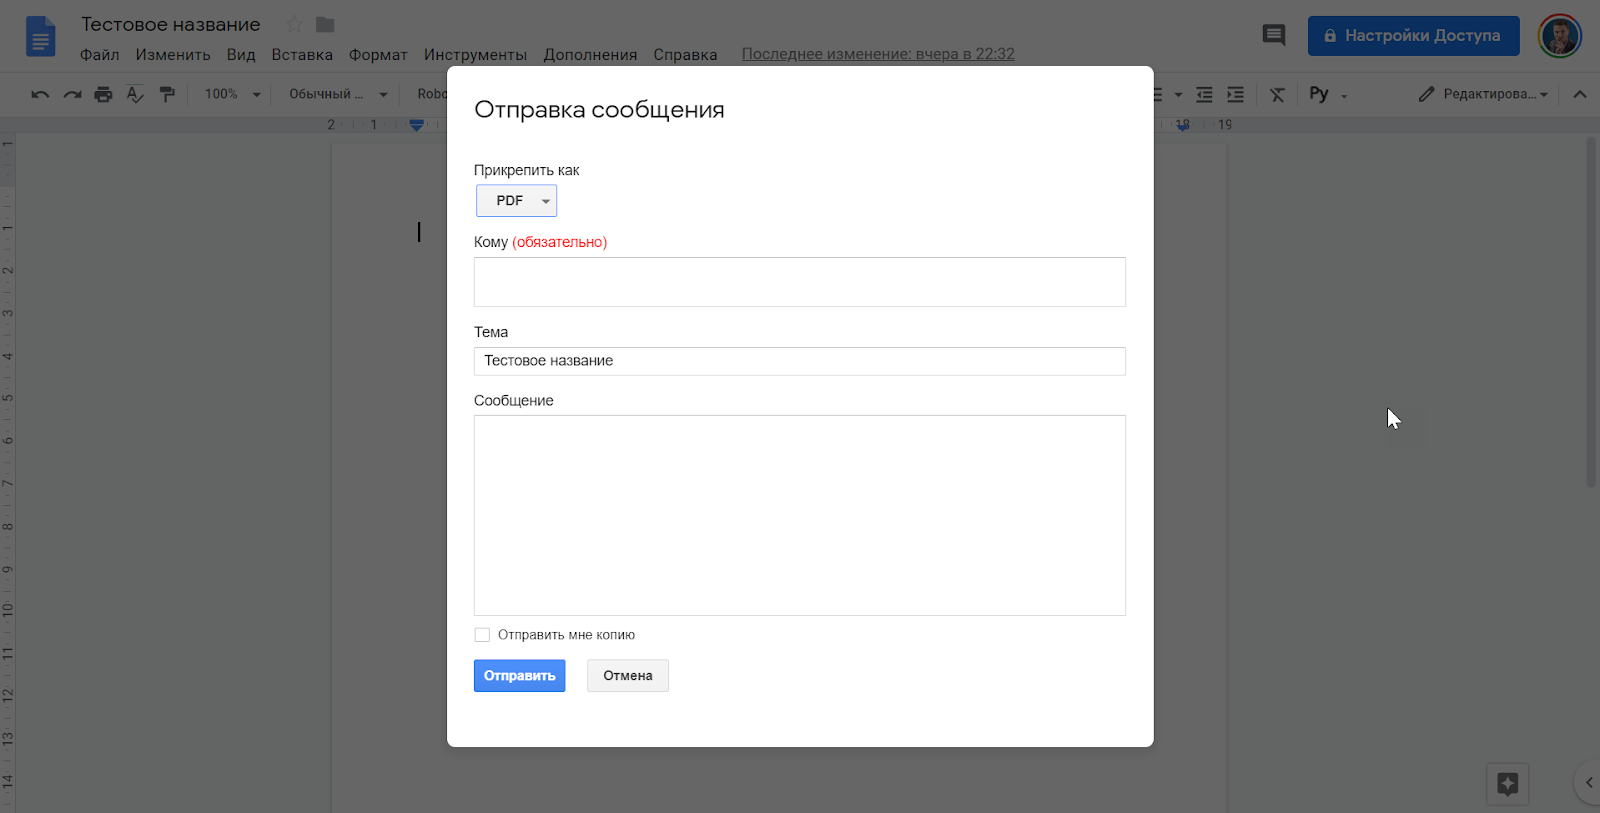Click the redo arrow in toolbar
Viewport: 1600px width, 813px height.
72,94
